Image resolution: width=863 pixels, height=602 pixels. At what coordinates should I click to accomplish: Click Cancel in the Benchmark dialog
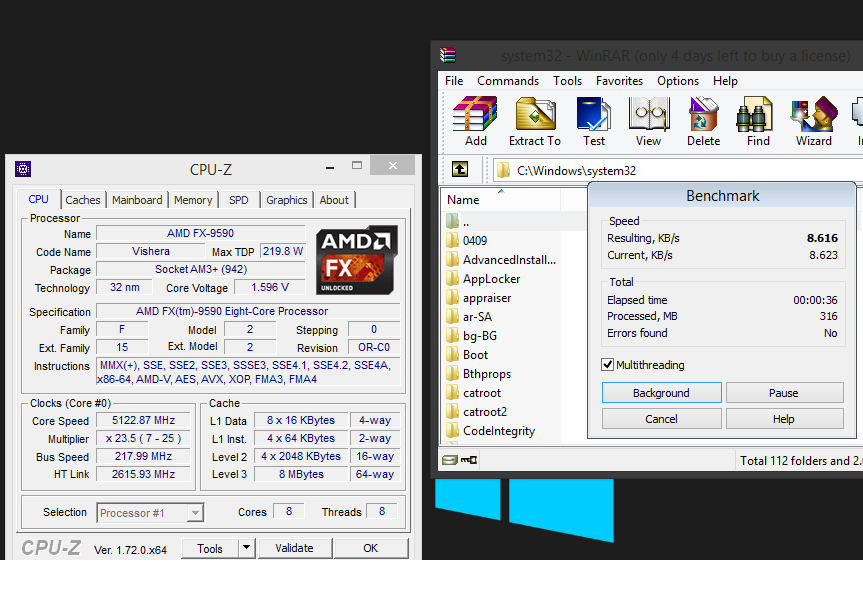[662, 419]
